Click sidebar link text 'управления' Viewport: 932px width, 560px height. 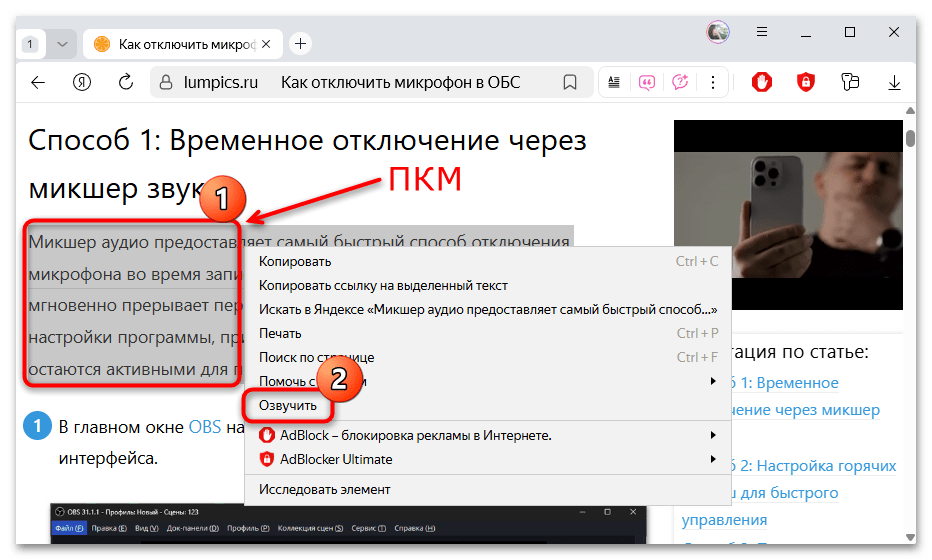[x=724, y=520]
